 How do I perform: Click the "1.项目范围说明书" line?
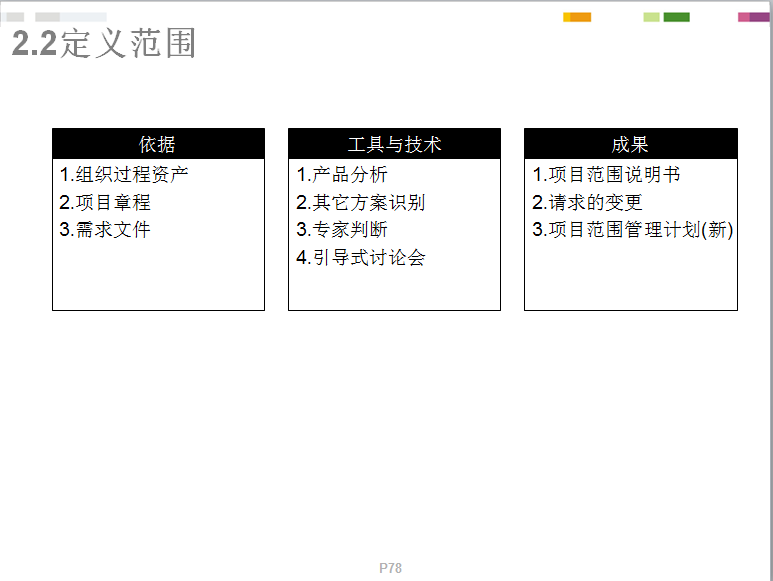(606, 174)
